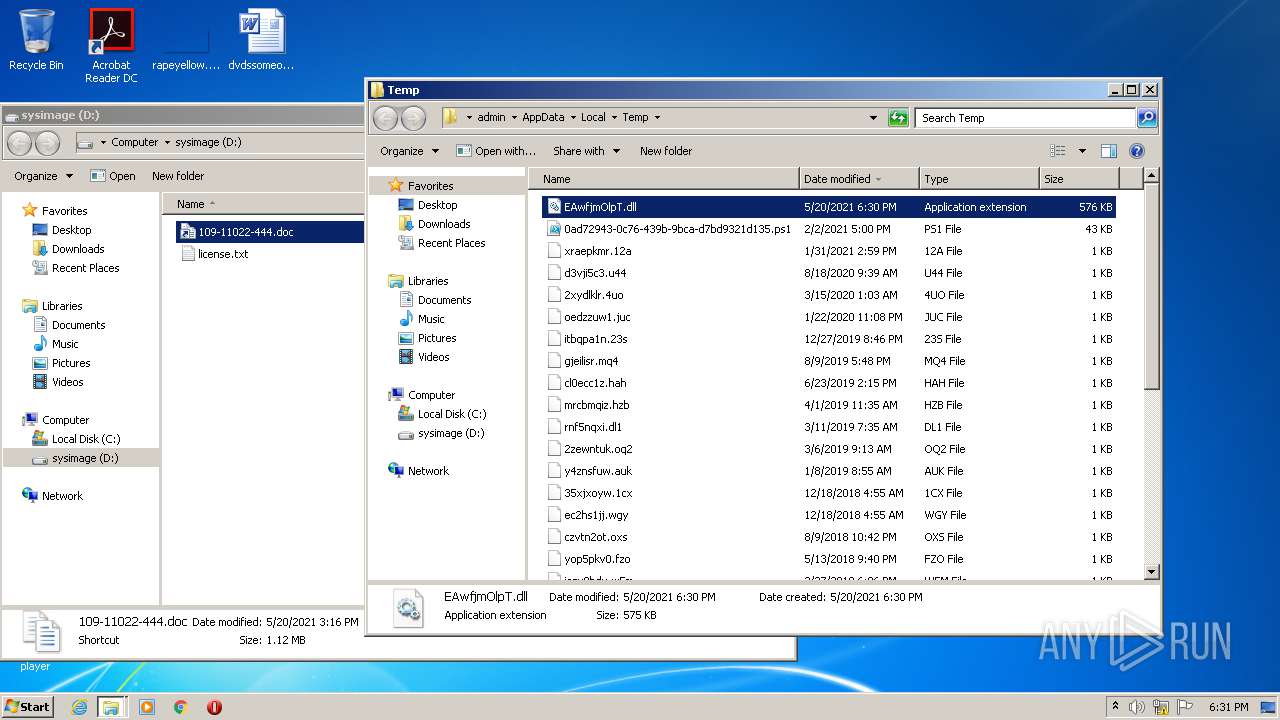Select the PowerShell .ps1 file icon
This screenshot has width=1280, height=720.
(555, 229)
